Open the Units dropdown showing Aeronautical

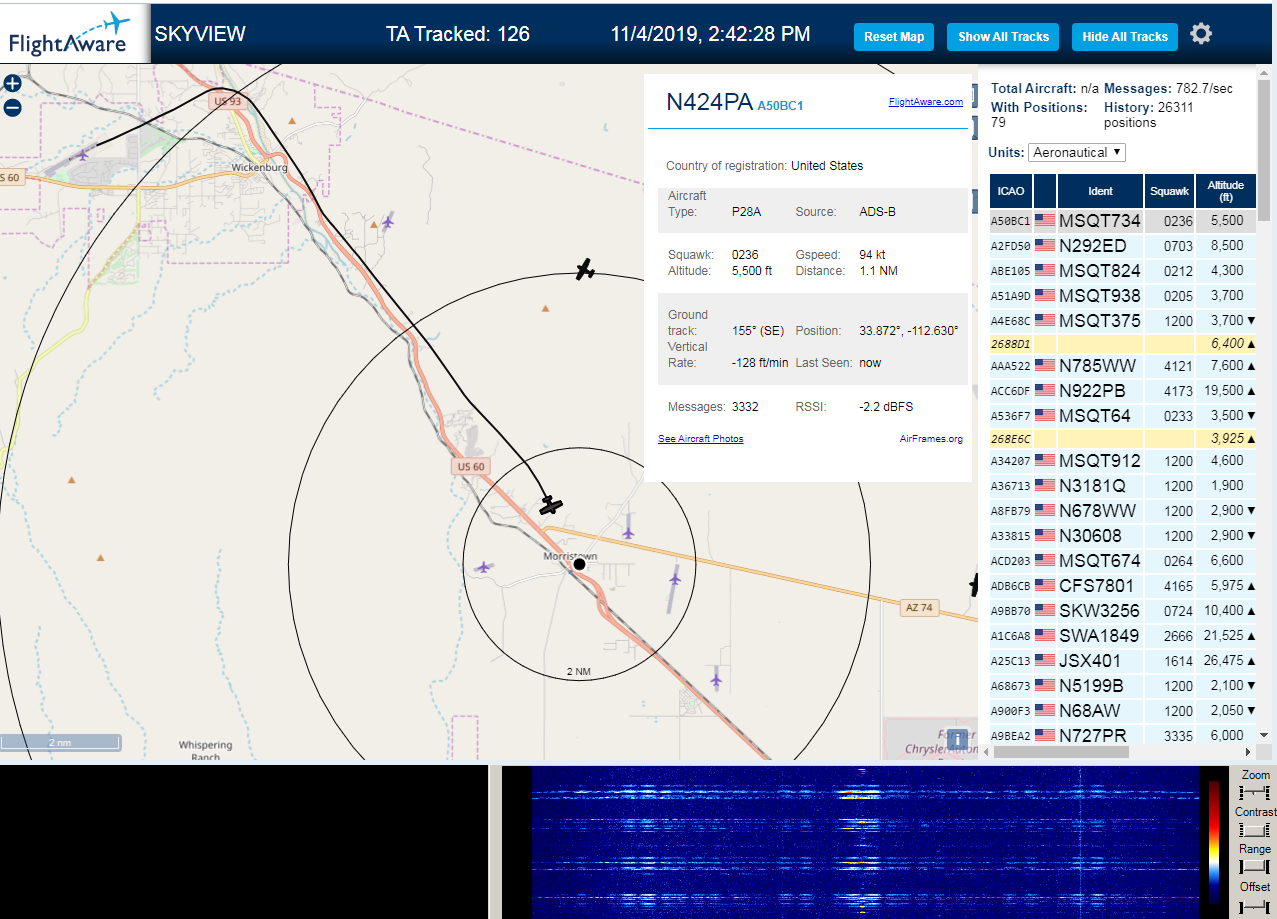[x=1077, y=152]
